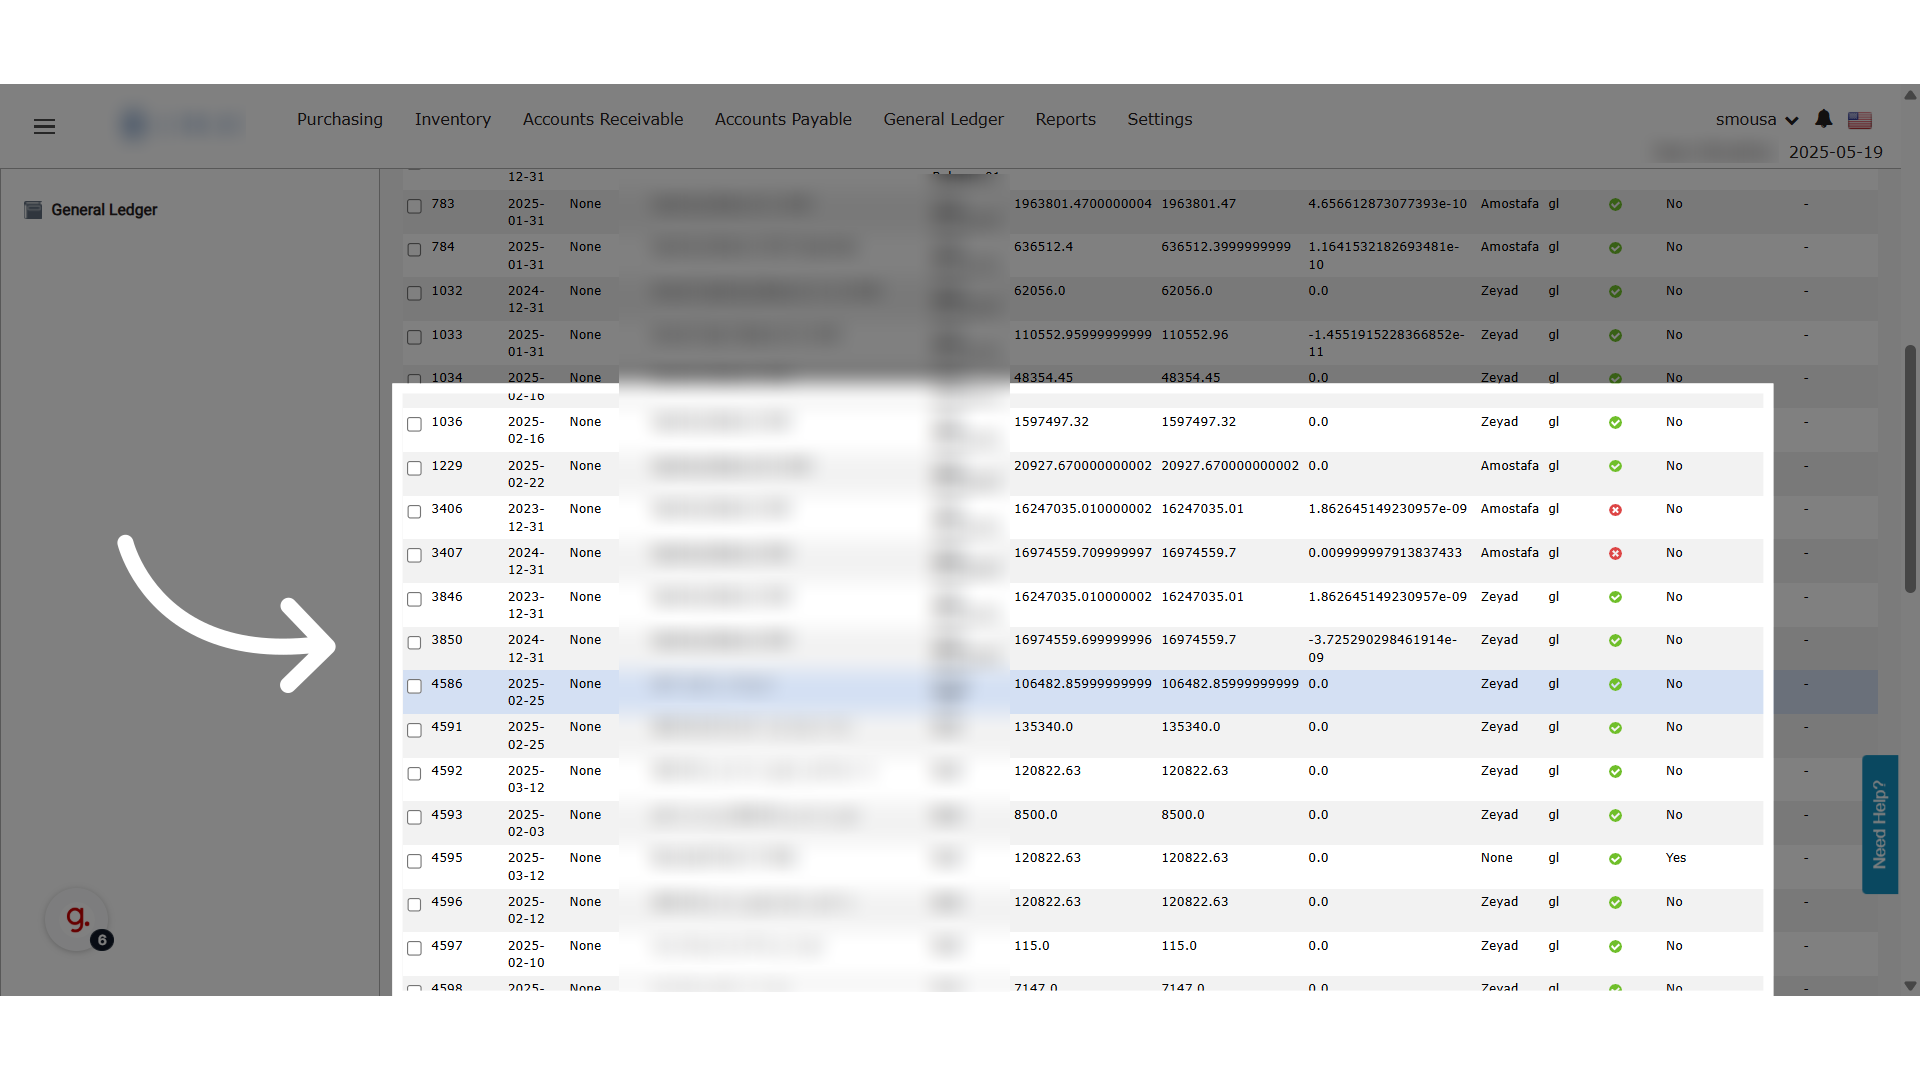
Task: Select checkbox for entry 783
Action: (414, 206)
